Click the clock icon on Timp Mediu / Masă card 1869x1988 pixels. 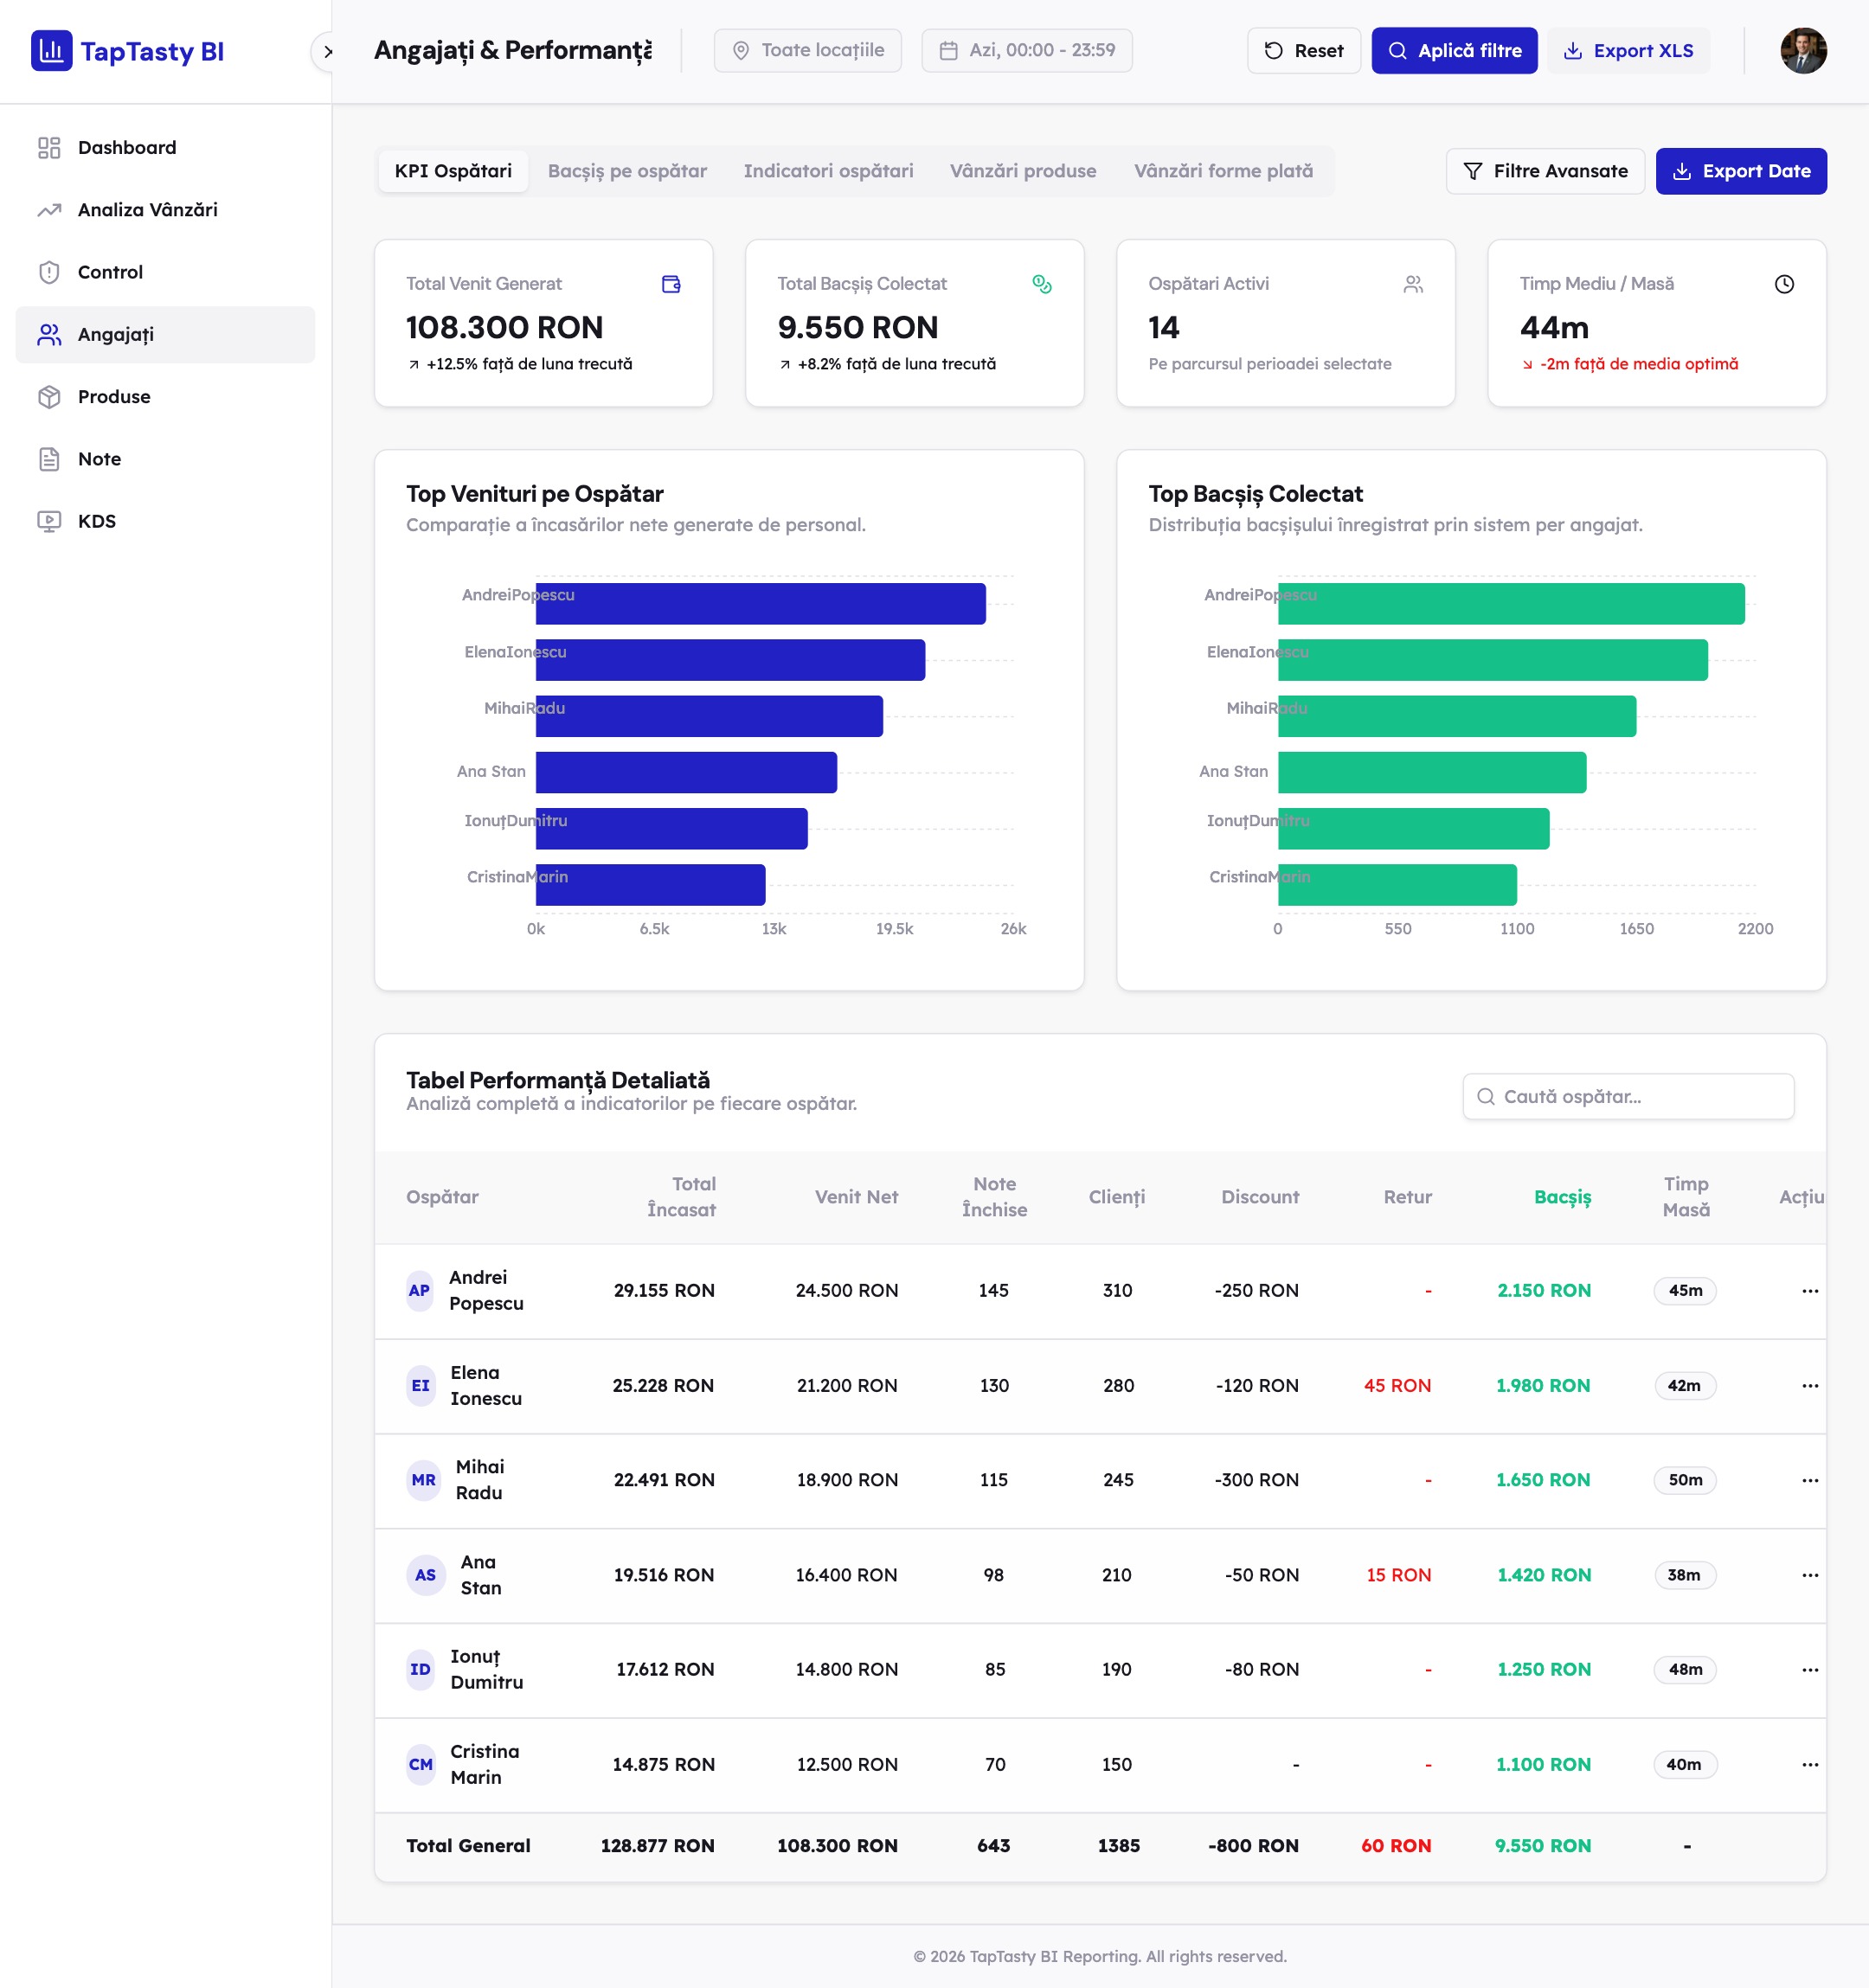click(x=1784, y=284)
